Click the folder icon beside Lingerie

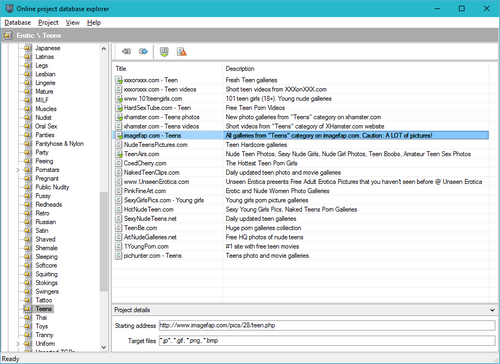point(28,83)
